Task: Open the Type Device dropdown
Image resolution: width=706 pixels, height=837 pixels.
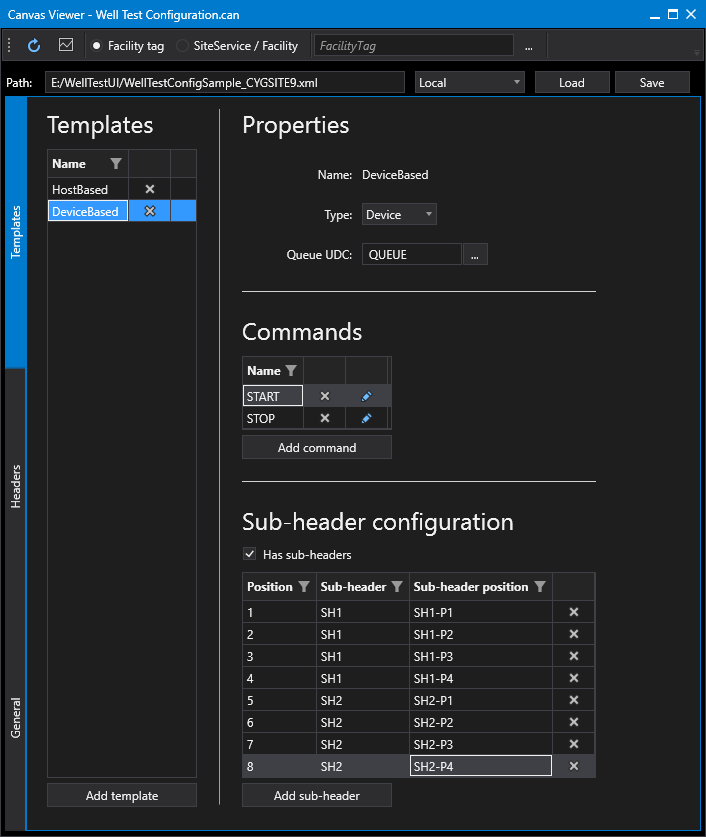Action: tap(399, 215)
